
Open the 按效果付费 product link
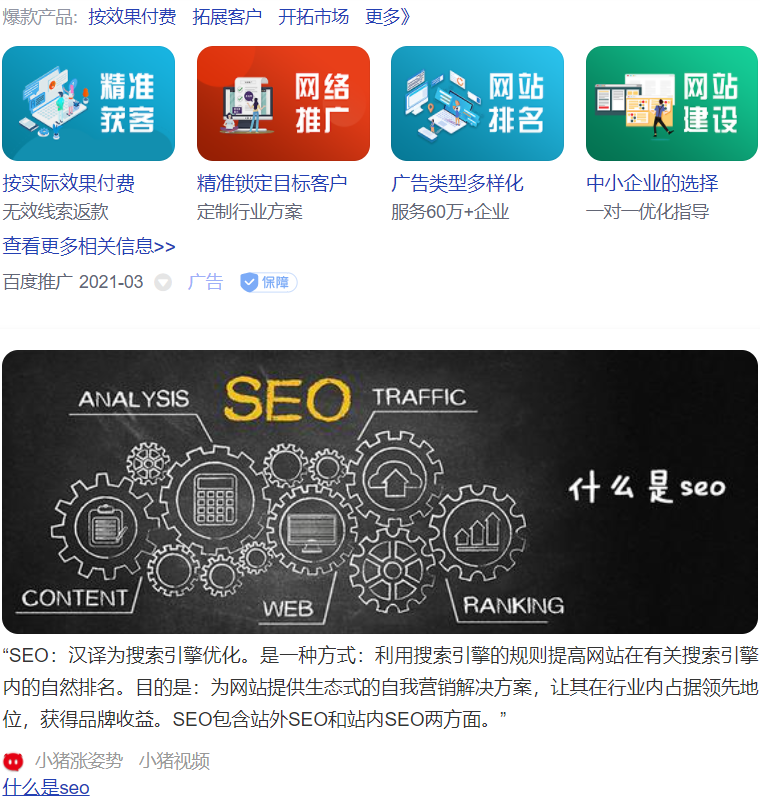click(x=132, y=16)
